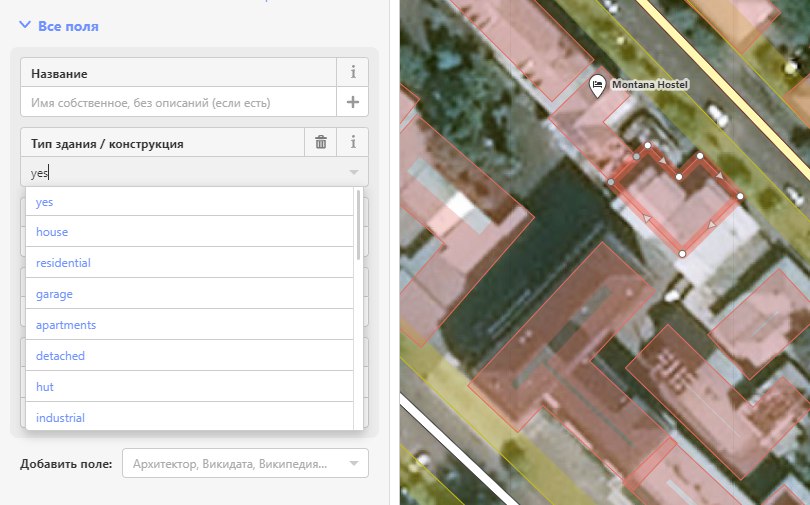Click the Montana Hostel map pin icon
The image size is (810, 505).
click(597, 86)
